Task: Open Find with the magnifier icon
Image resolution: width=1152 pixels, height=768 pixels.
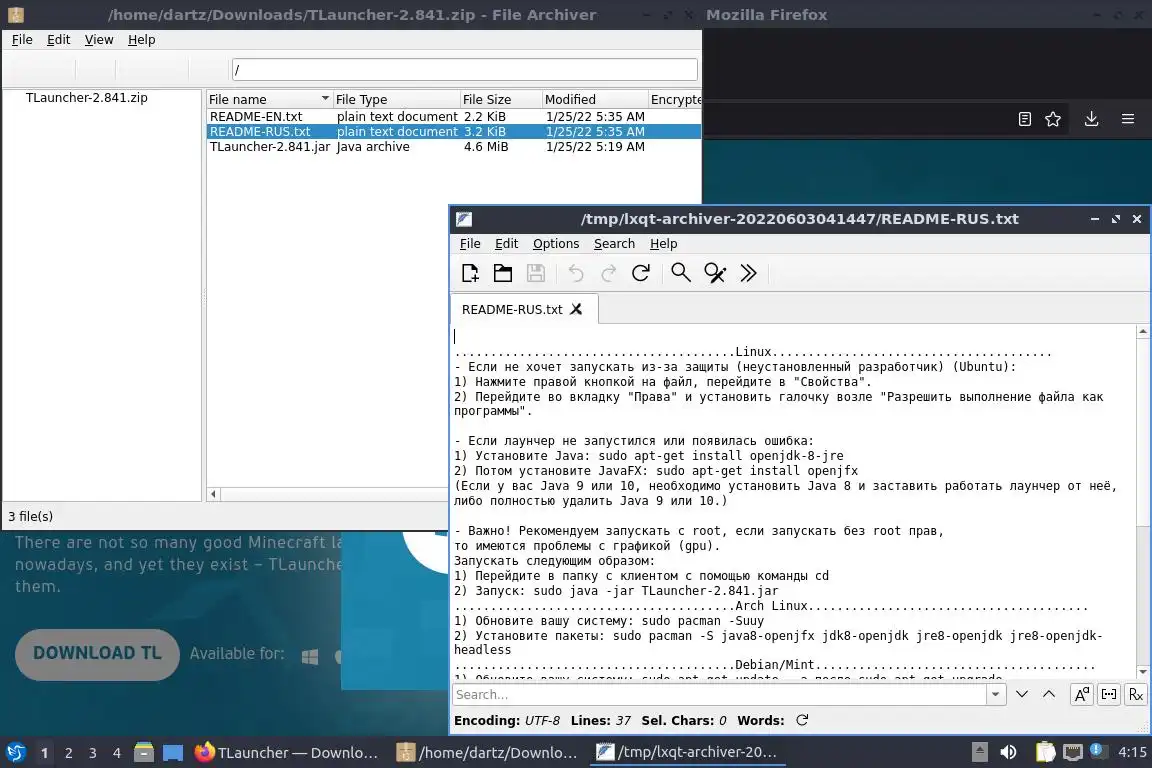Action: pos(681,273)
